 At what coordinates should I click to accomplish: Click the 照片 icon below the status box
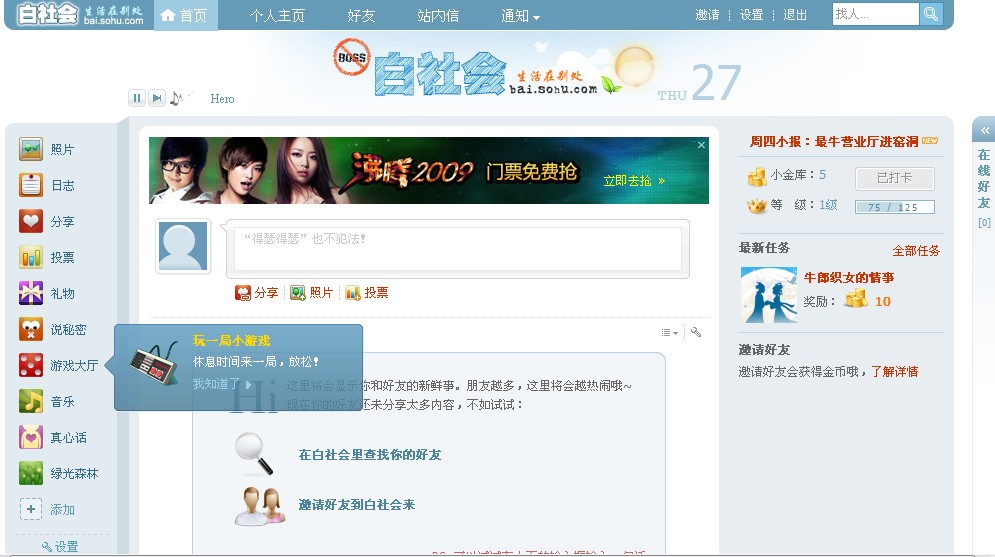coord(298,292)
